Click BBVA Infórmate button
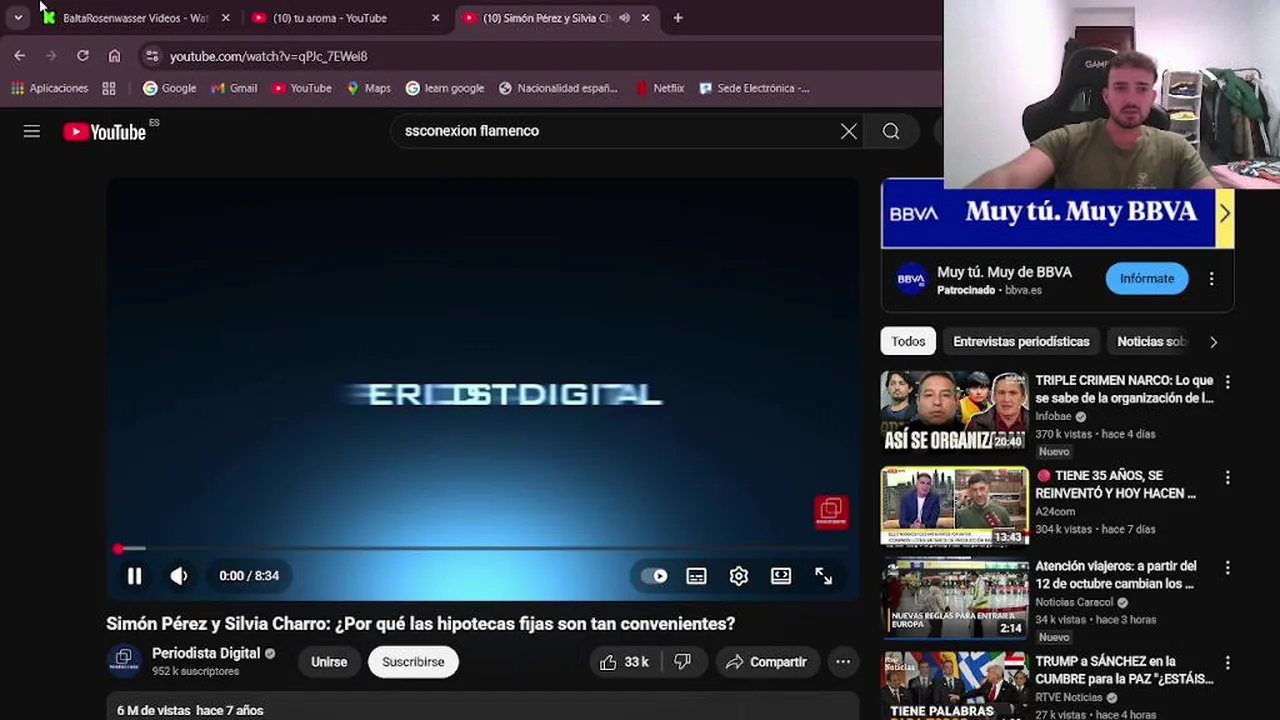The width and height of the screenshot is (1280, 720). pos(1147,279)
